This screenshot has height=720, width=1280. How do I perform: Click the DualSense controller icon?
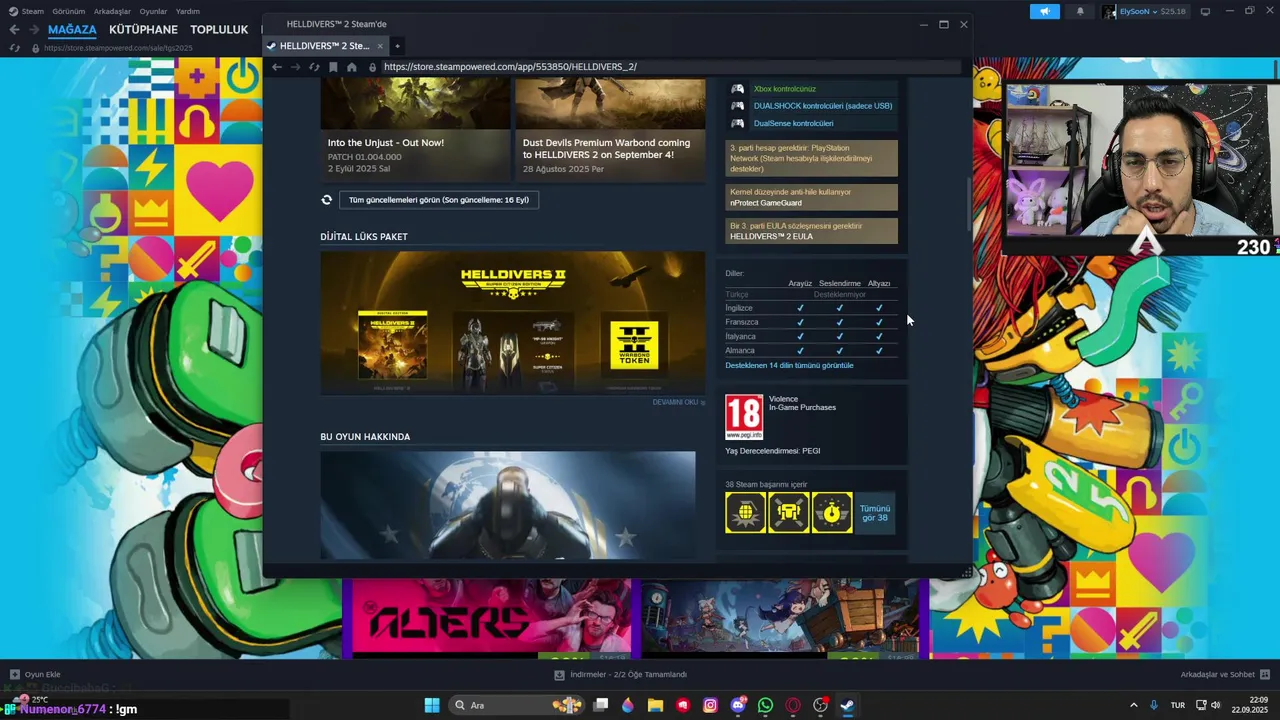click(x=737, y=123)
